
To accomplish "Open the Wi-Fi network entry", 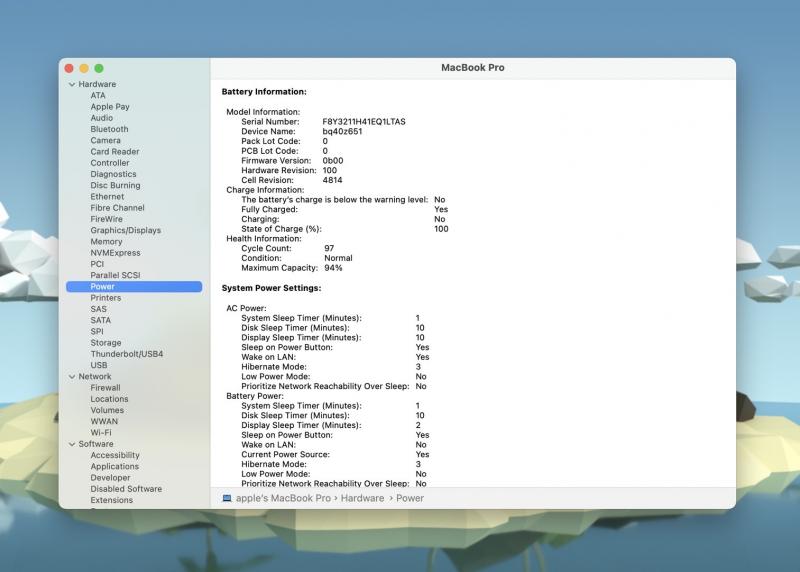I will (x=101, y=433).
